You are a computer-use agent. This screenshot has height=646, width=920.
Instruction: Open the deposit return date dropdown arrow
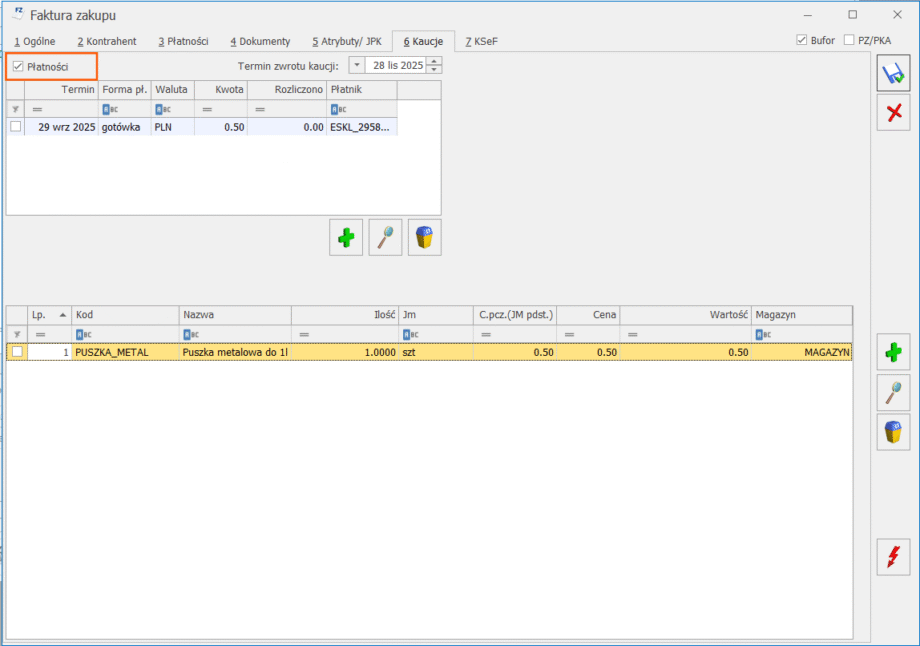pyautogui.click(x=357, y=66)
